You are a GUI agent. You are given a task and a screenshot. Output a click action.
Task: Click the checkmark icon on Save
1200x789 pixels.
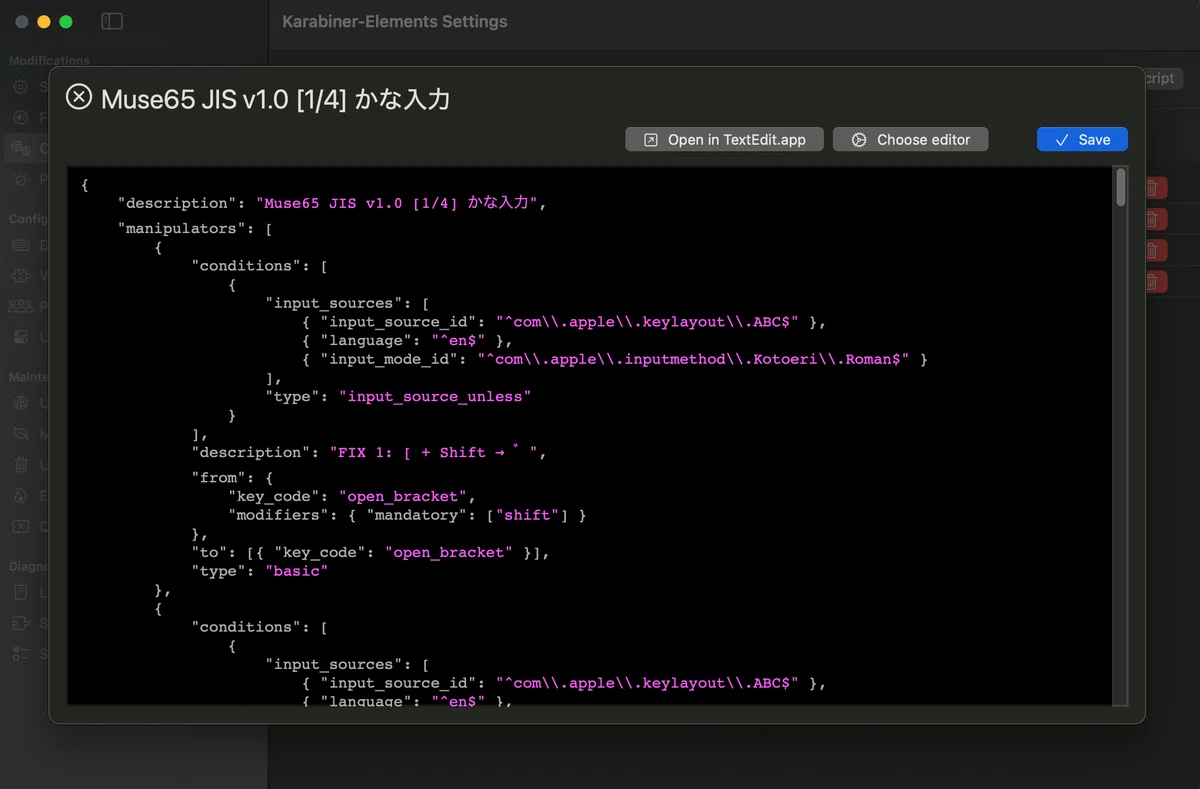point(1062,140)
